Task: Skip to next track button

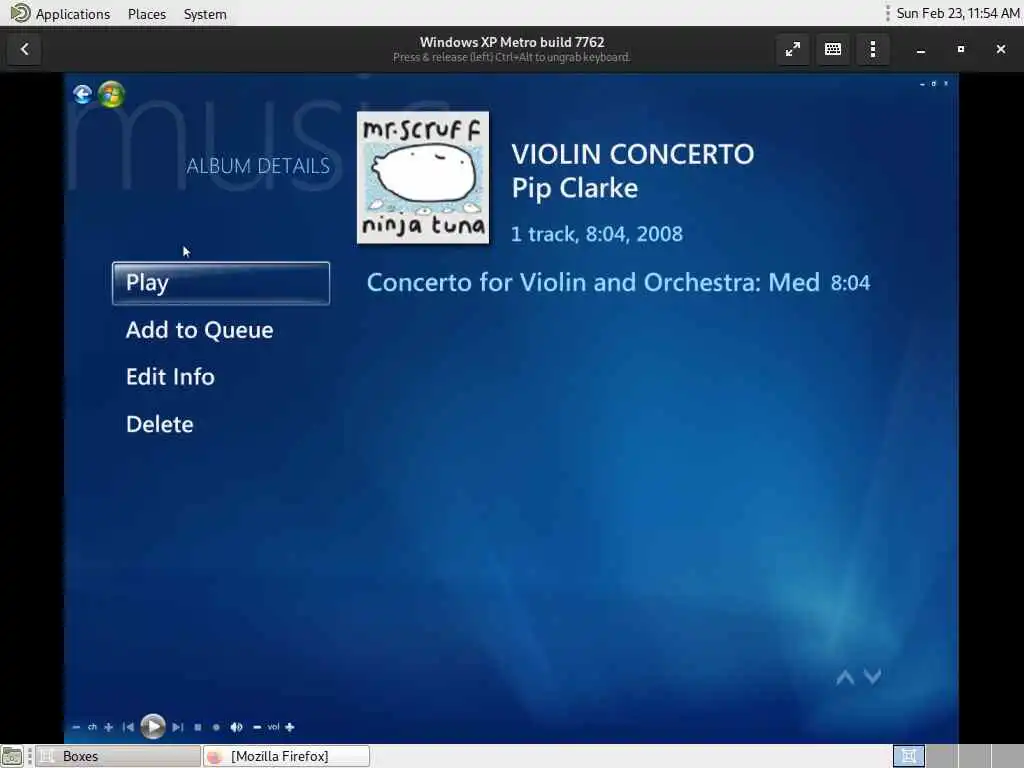Action: point(178,727)
